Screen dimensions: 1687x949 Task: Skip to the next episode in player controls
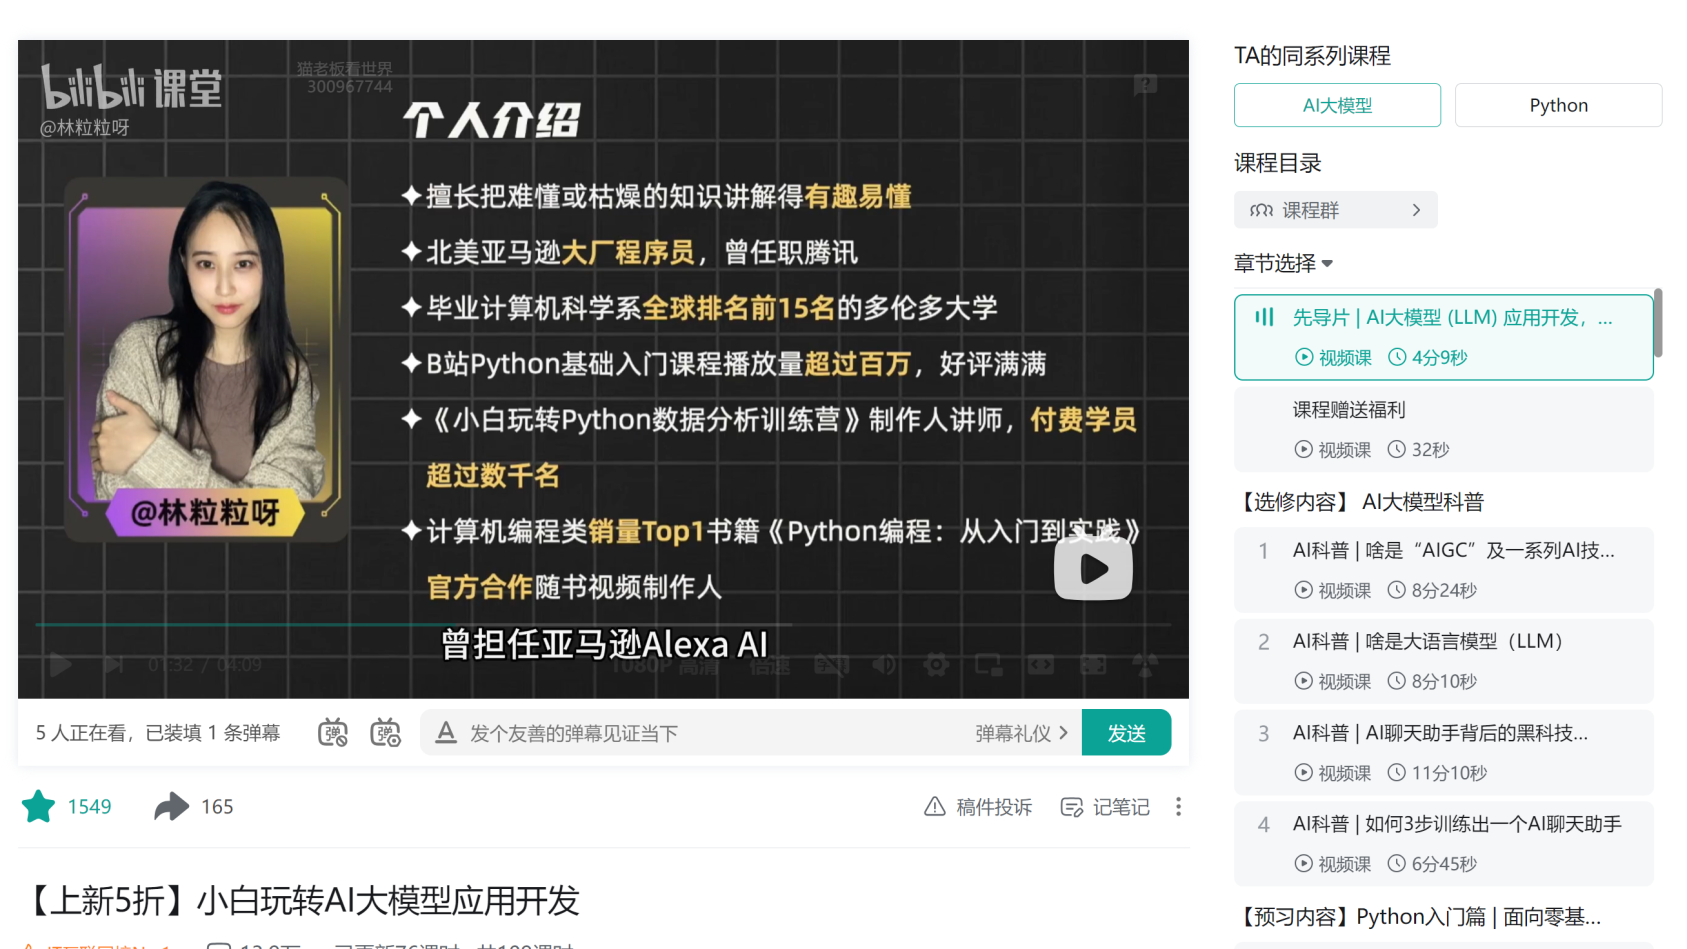click(x=114, y=664)
